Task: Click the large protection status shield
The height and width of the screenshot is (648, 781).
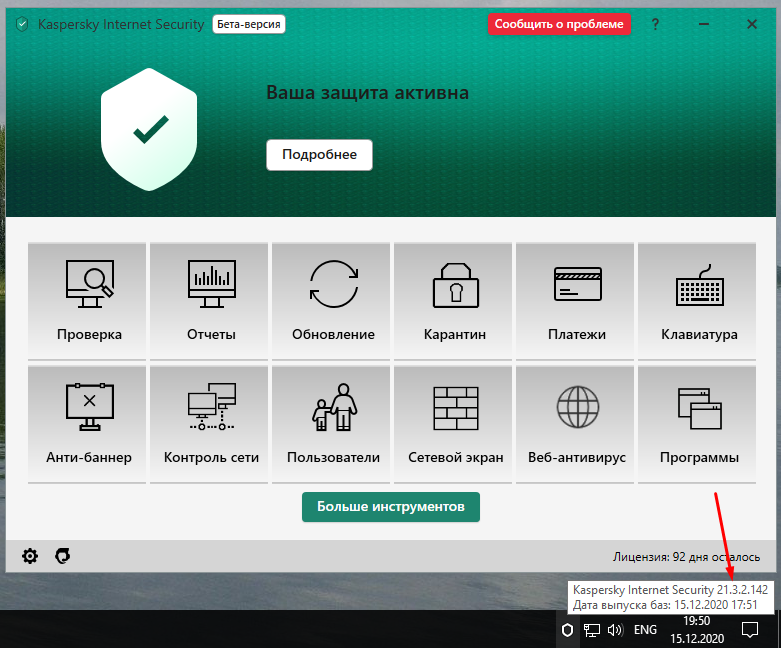Action: click(149, 130)
